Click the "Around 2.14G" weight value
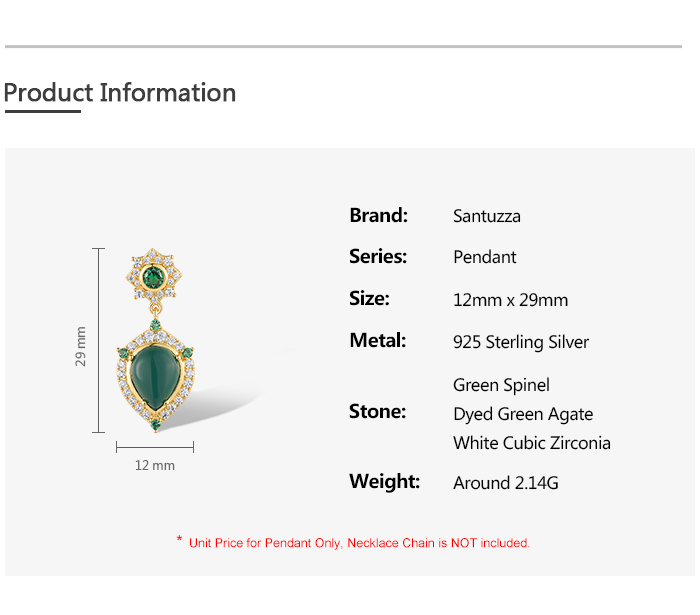This screenshot has width=700, height=615. click(505, 483)
